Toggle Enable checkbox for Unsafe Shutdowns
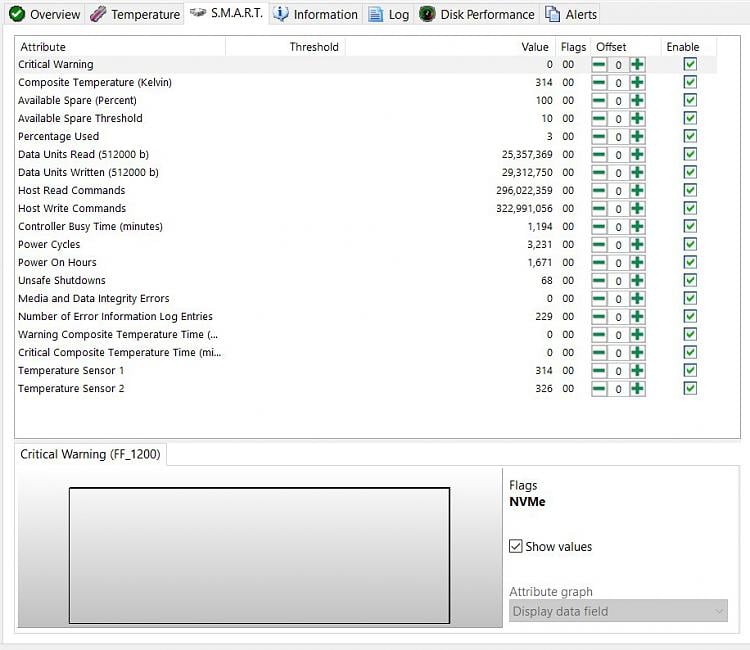This screenshot has height=650, width=750. click(x=690, y=280)
